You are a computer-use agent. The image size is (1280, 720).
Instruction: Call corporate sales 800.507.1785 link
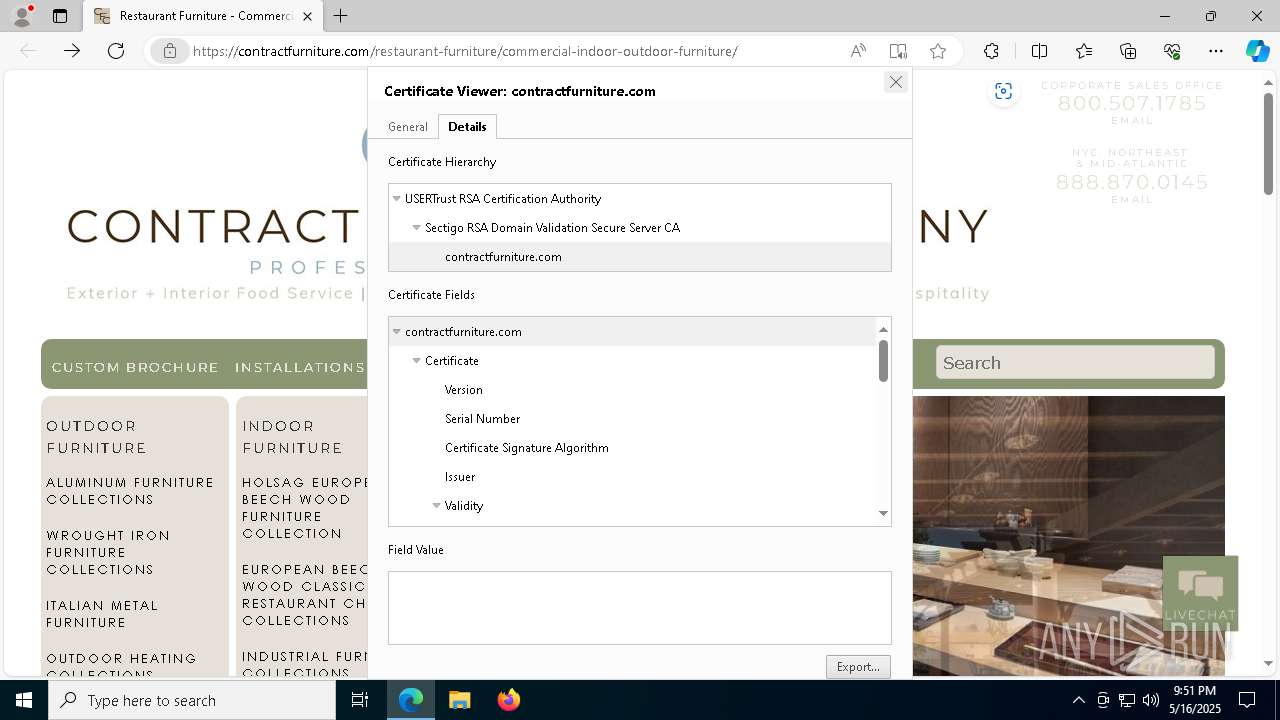point(1132,104)
